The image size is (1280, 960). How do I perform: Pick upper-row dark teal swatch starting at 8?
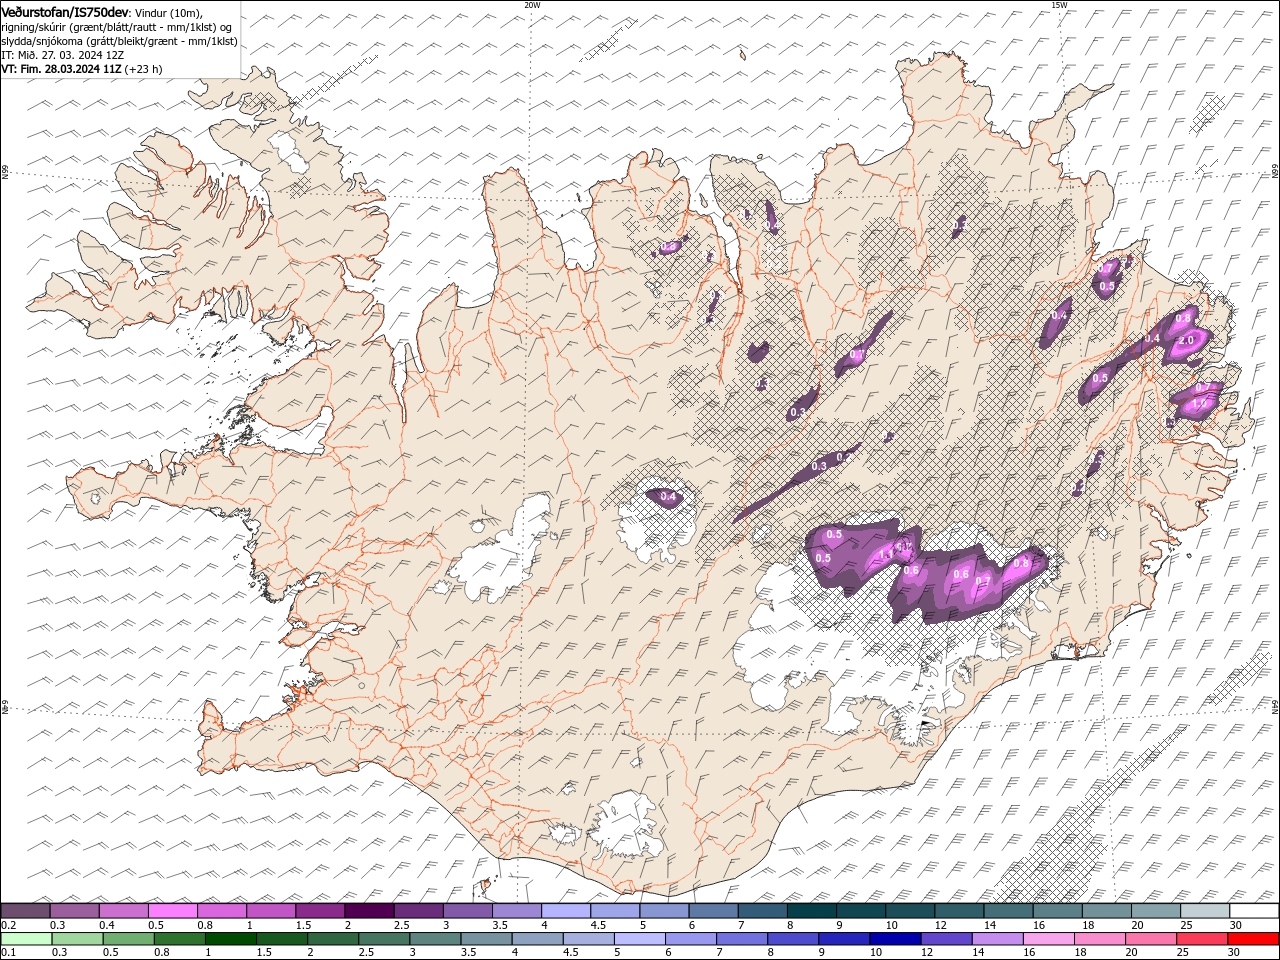point(812,911)
